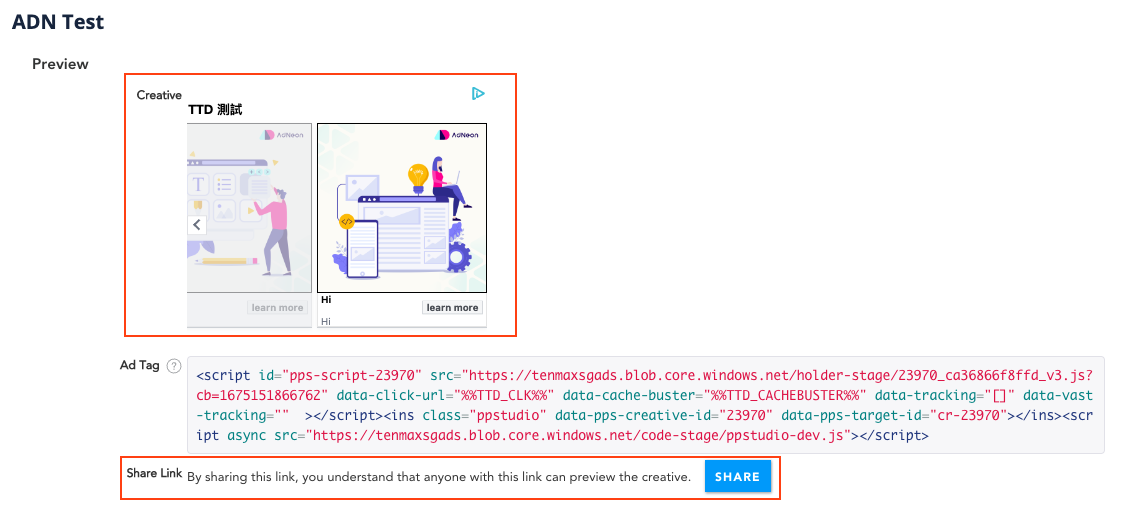Click the 'Creative' label
The image size is (1141, 515).
(x=159, y=95)
